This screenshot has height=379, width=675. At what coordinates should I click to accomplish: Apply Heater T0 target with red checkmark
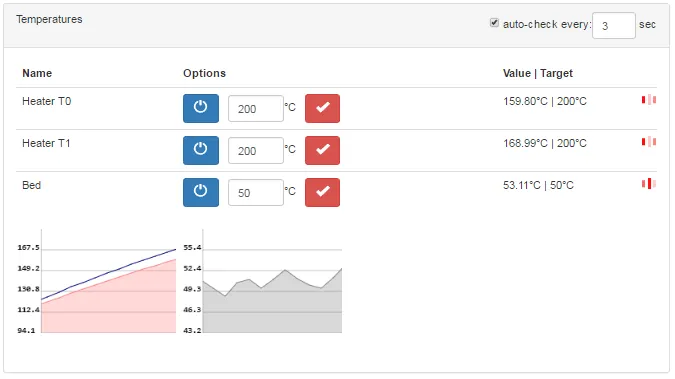click(322, 109)
